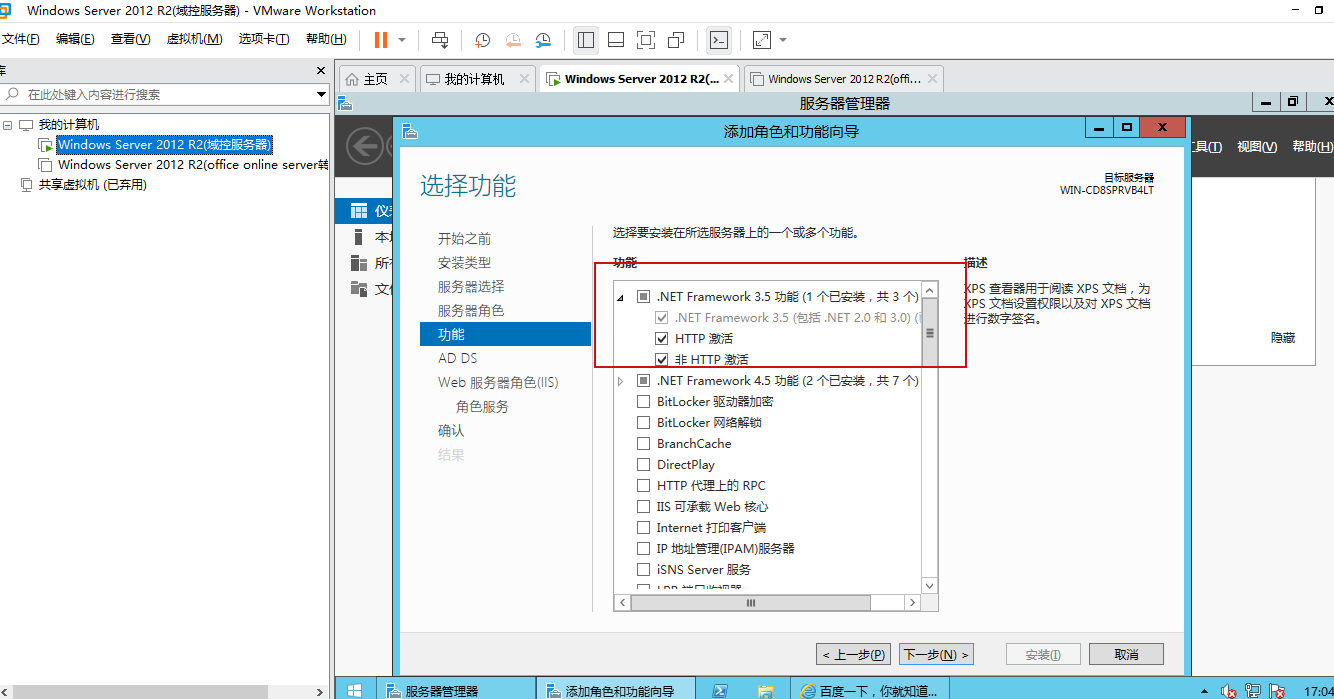This screenshot has height=699, width=1334.
Task: Collapse the 我的计算机 tree node
Action: [x=8, y=125]
